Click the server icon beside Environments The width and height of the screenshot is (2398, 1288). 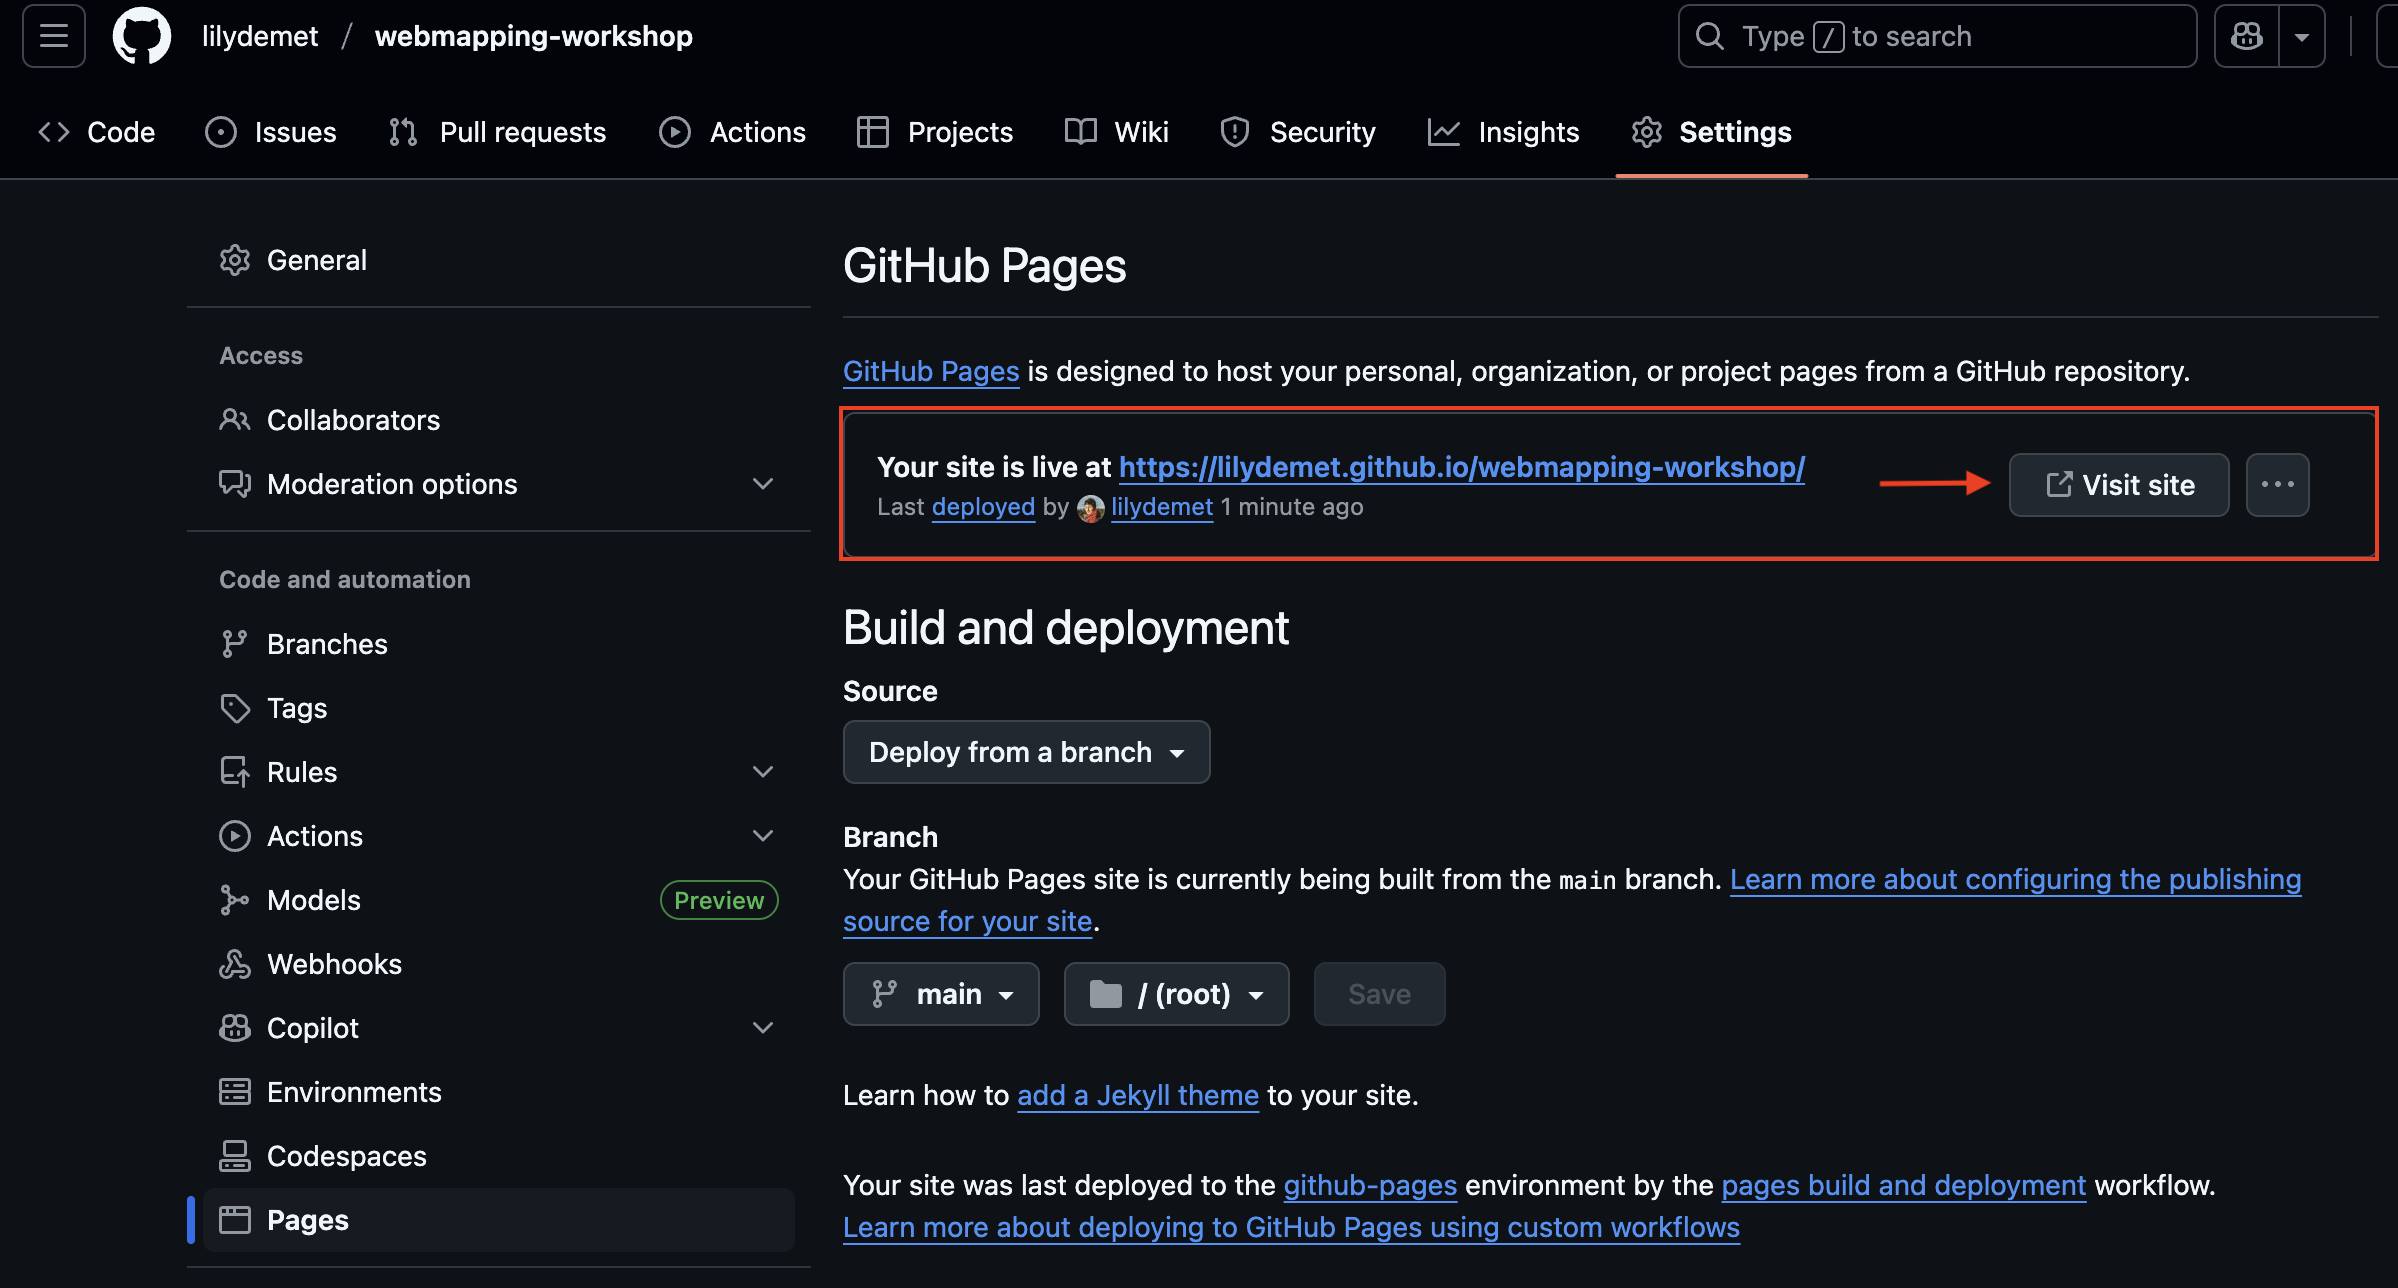pyautogui.click(x=234, y=1092)
